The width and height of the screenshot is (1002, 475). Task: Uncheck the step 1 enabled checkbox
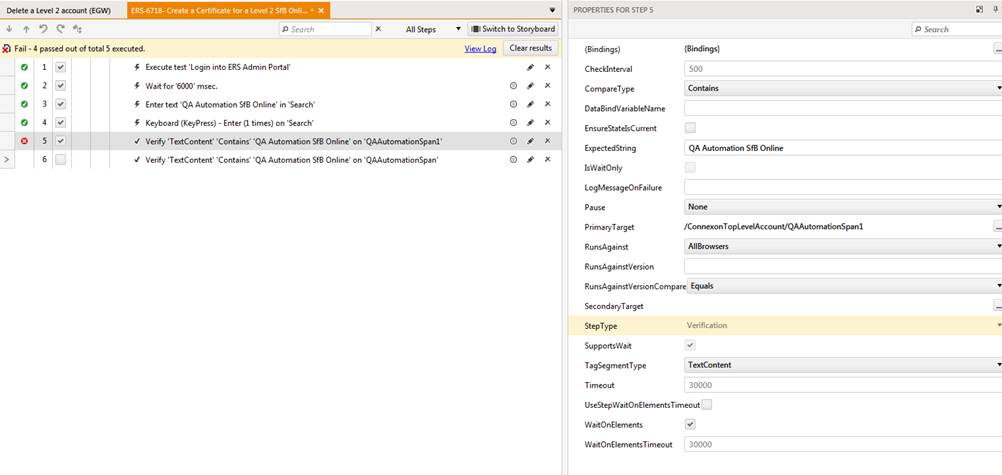[x=61, y=67]
